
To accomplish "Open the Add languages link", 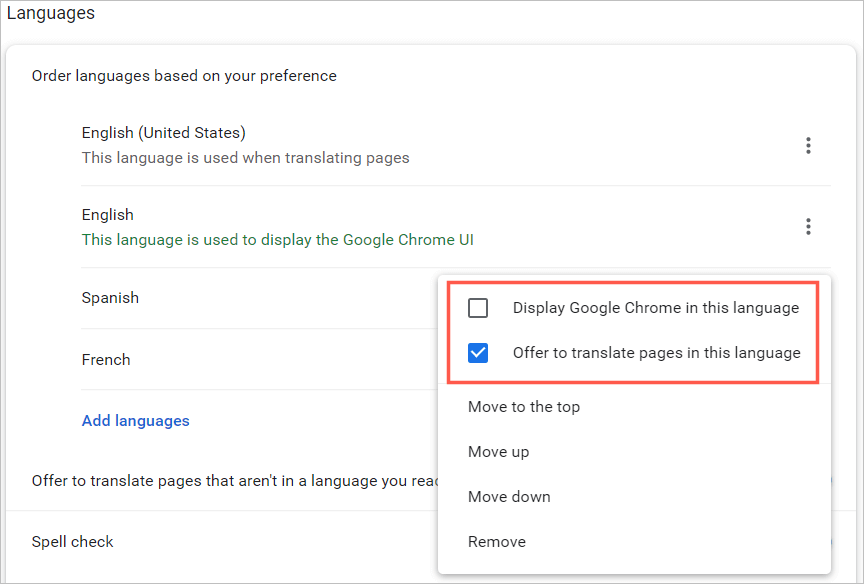I will click(135, 421).
